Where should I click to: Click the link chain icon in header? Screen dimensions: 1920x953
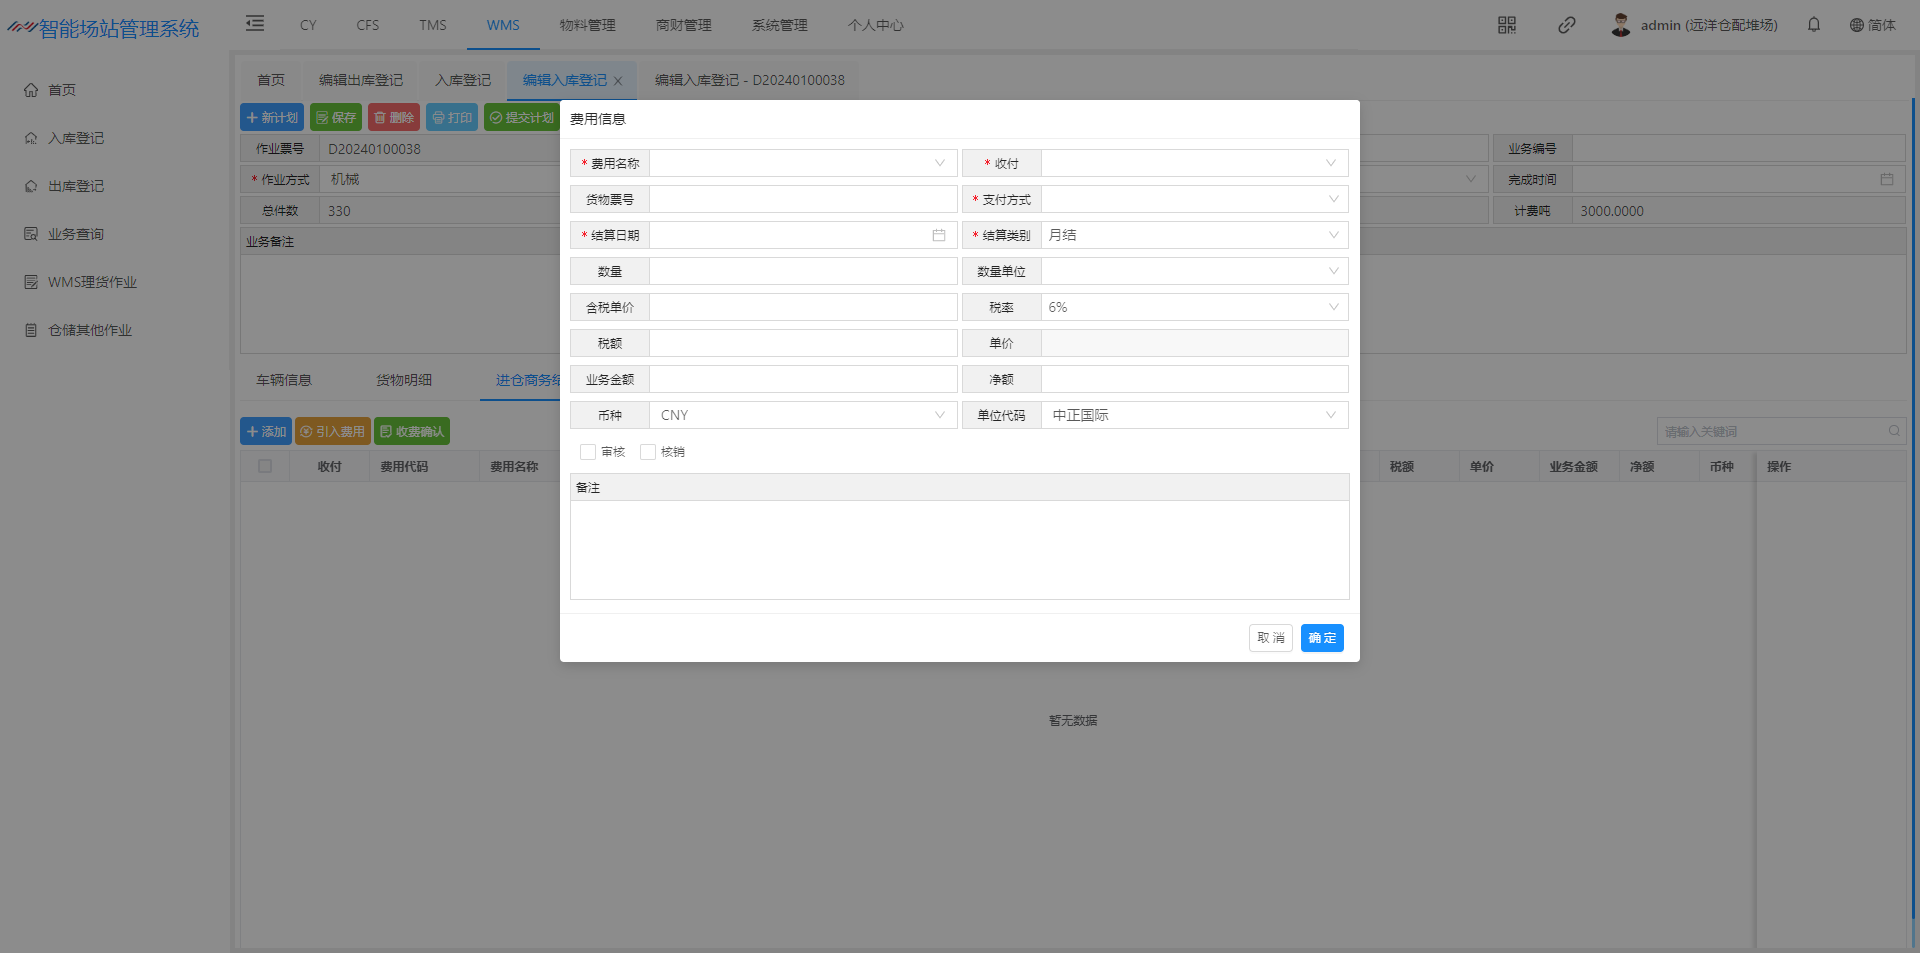(x=1566, y=25)
